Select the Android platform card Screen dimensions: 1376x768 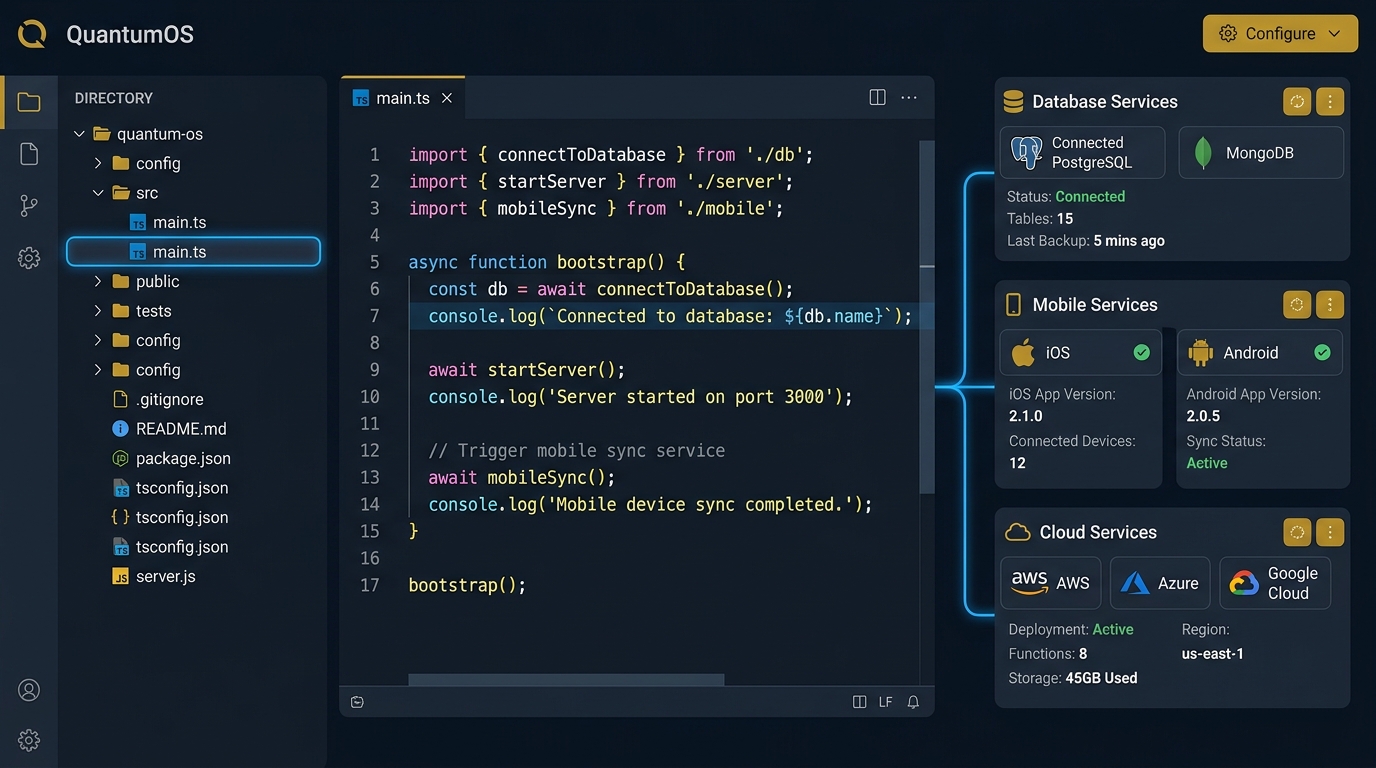click(x=1259, y=352)
